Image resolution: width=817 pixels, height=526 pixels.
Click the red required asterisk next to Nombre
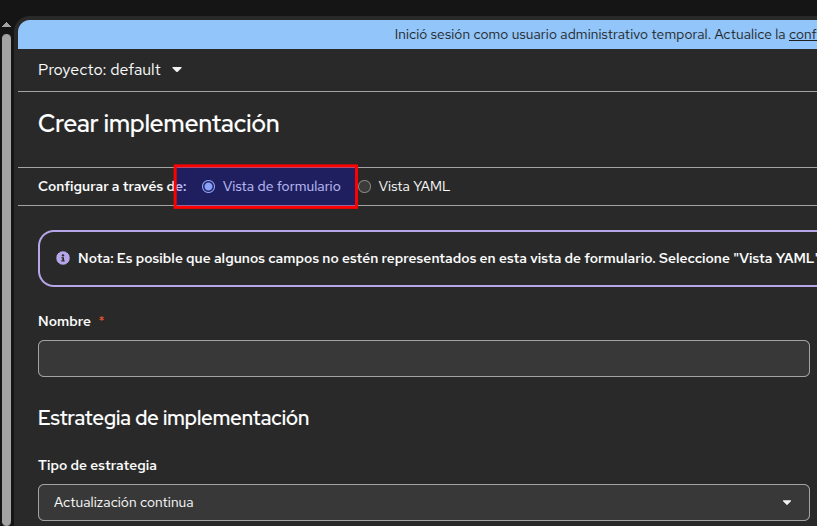click(x=101, y=321)
